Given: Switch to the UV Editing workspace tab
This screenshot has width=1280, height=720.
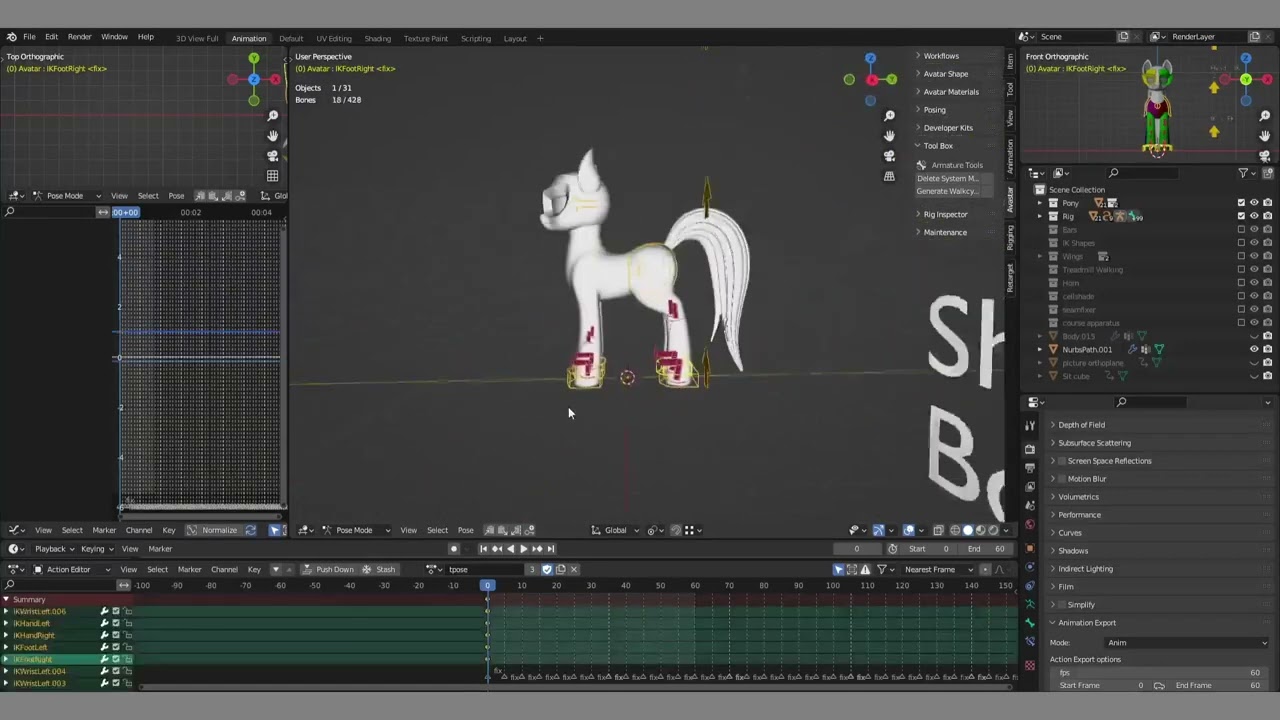Looking at the screenshot, I should (x=333, y=39).
